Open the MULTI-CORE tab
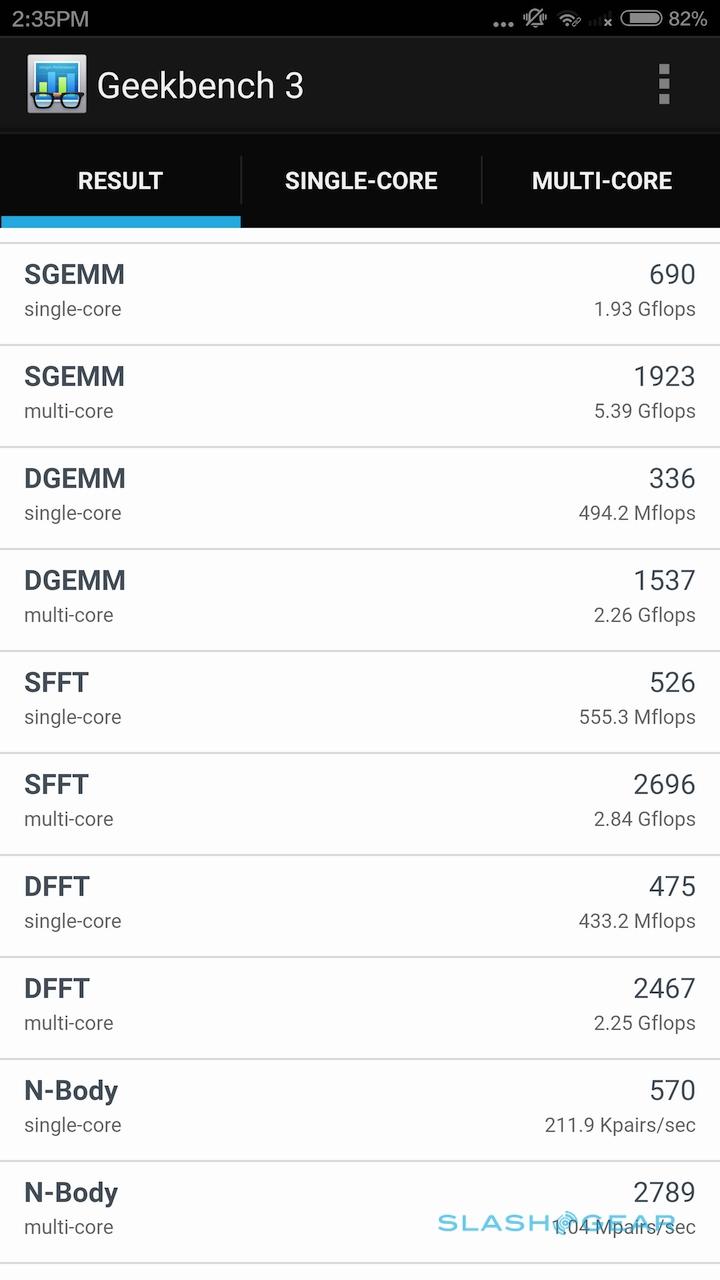This screenshot has height=1280, width=720. click(601, 181)
